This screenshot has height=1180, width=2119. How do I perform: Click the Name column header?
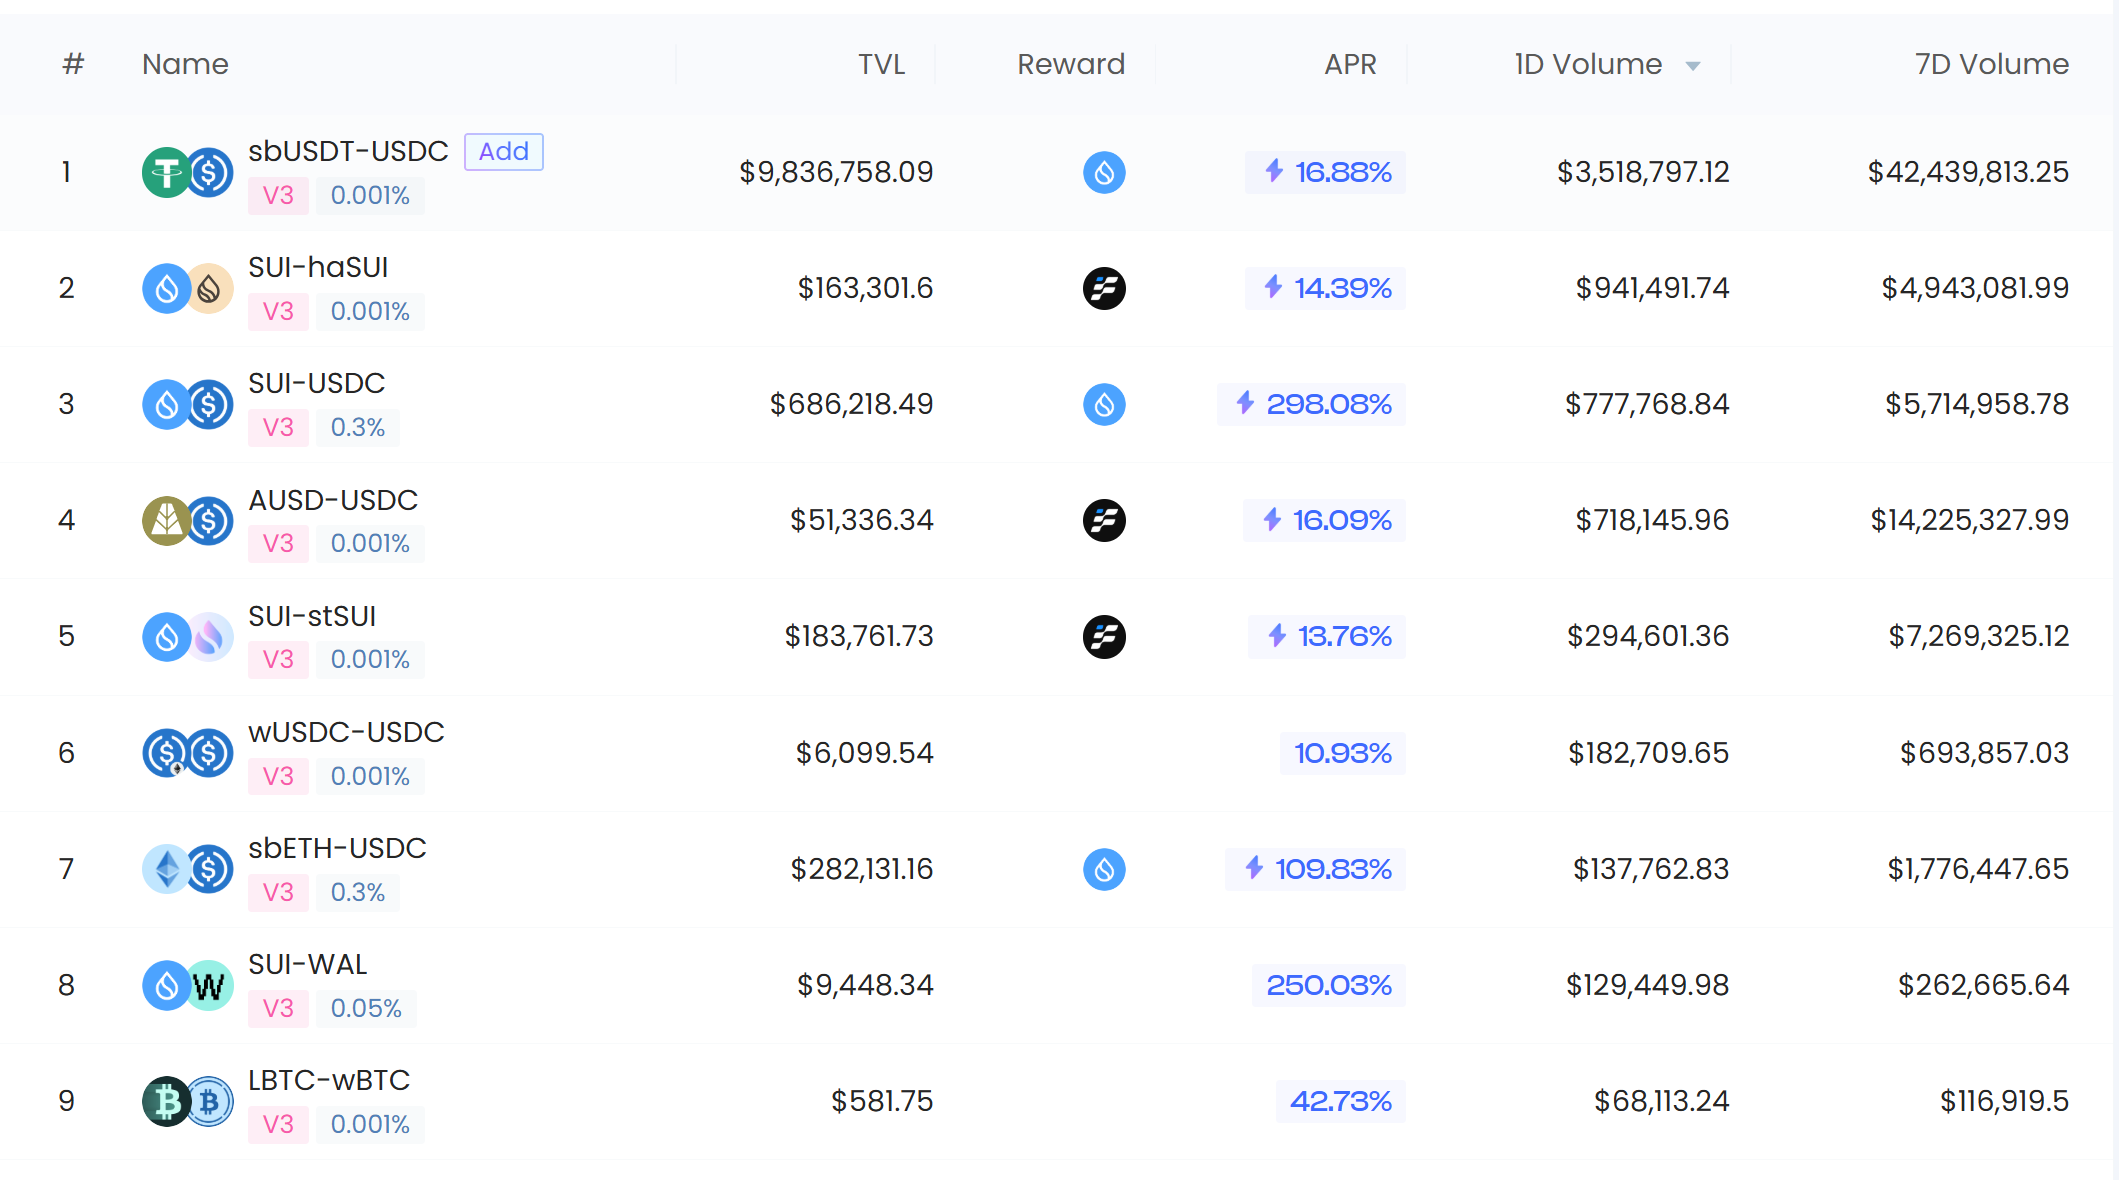(185, 64)
